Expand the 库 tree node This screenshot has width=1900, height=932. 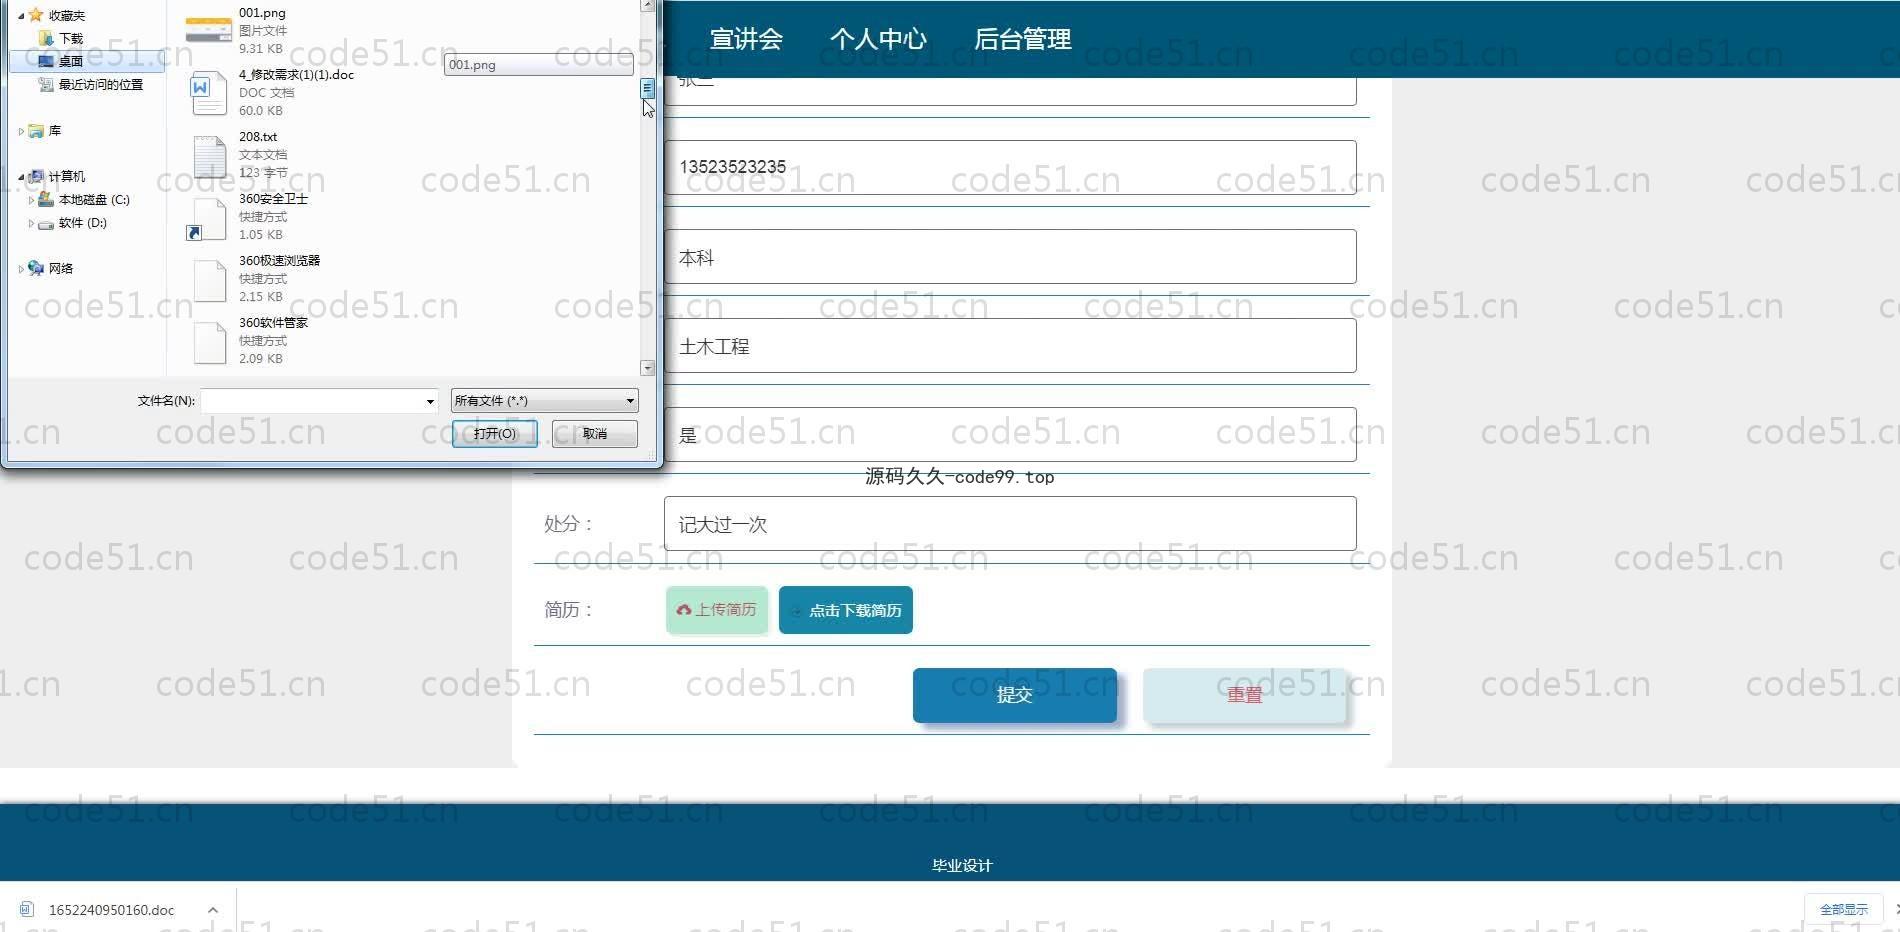(x=21, y=131)
